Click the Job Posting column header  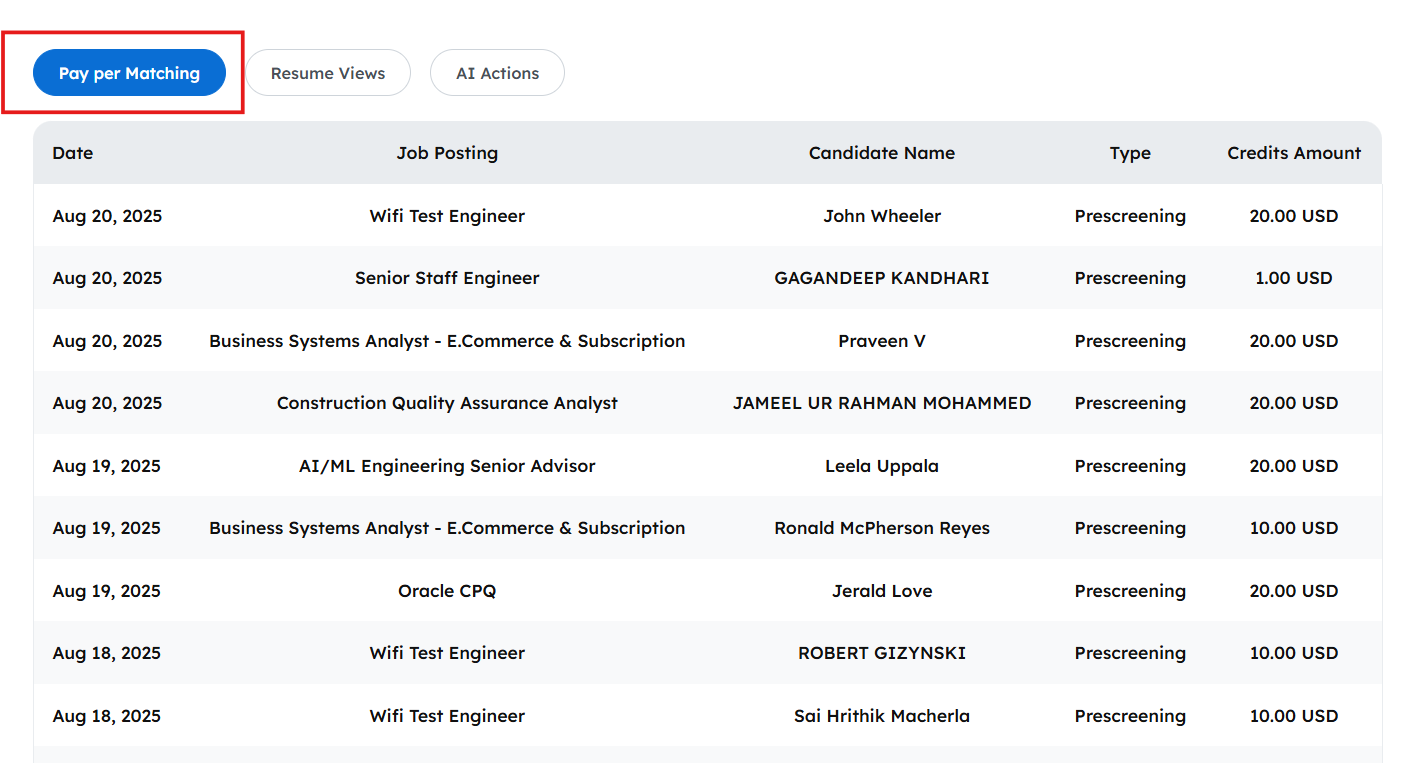(x=447, y=153)
